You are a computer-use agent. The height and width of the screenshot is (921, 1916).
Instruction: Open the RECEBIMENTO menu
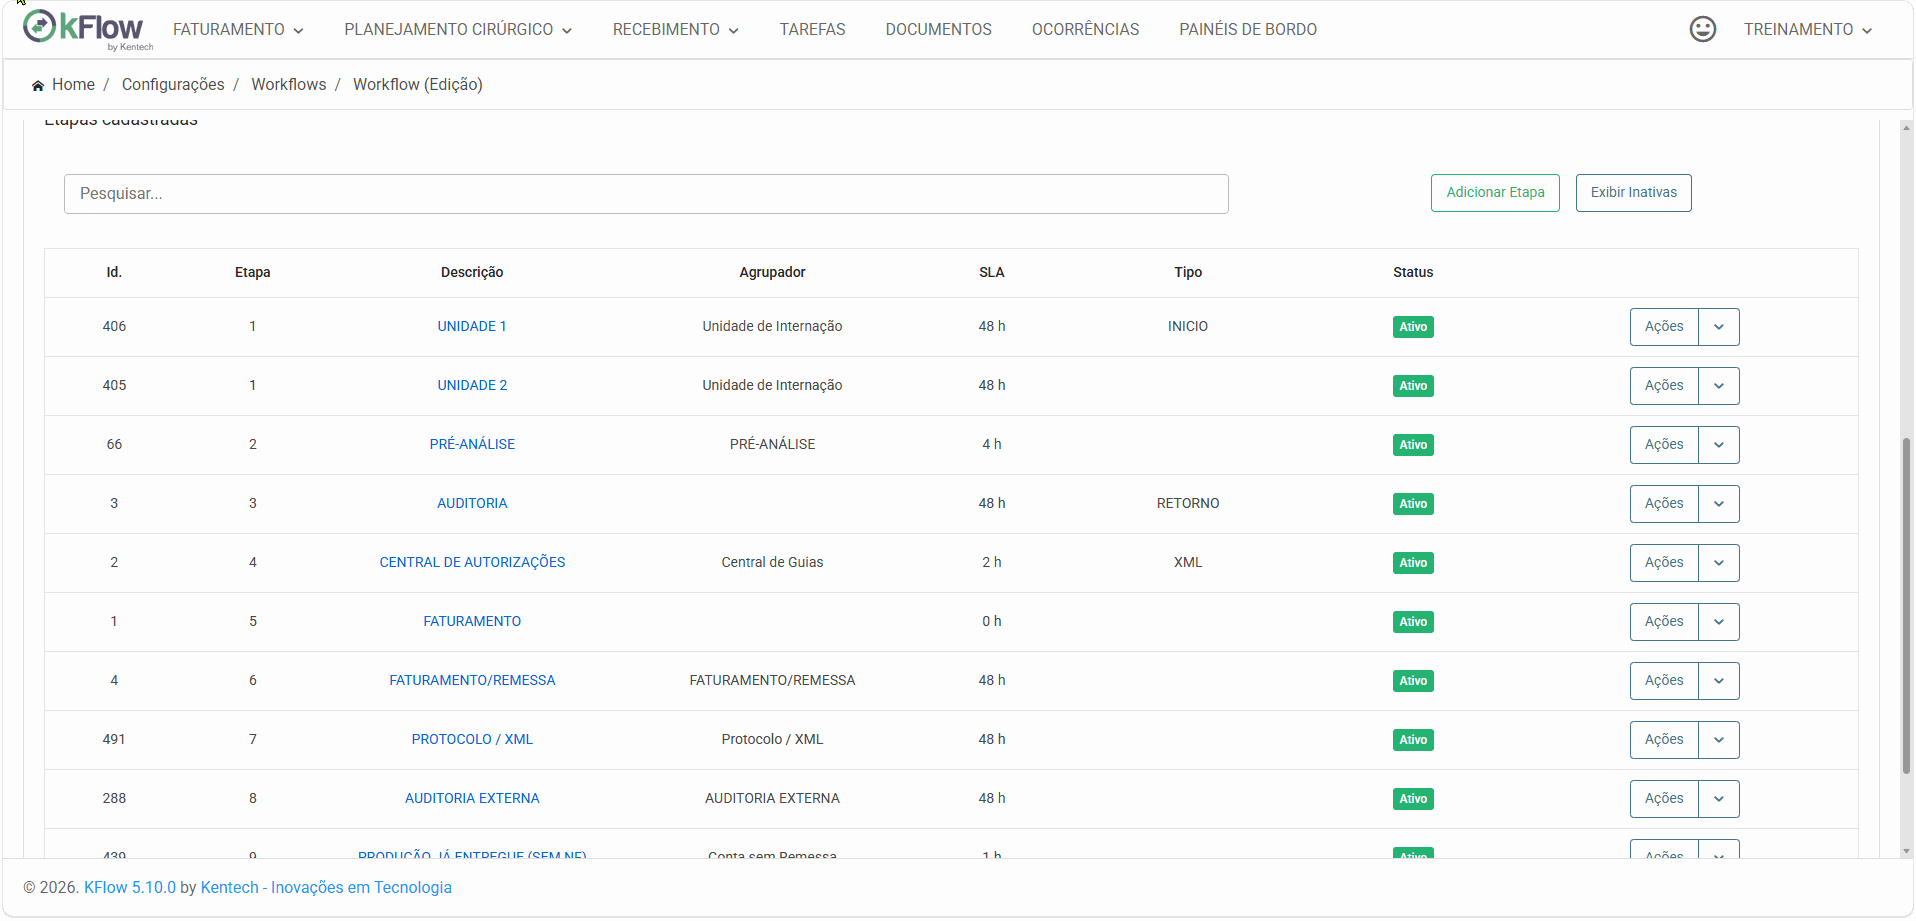coord(676,30)
